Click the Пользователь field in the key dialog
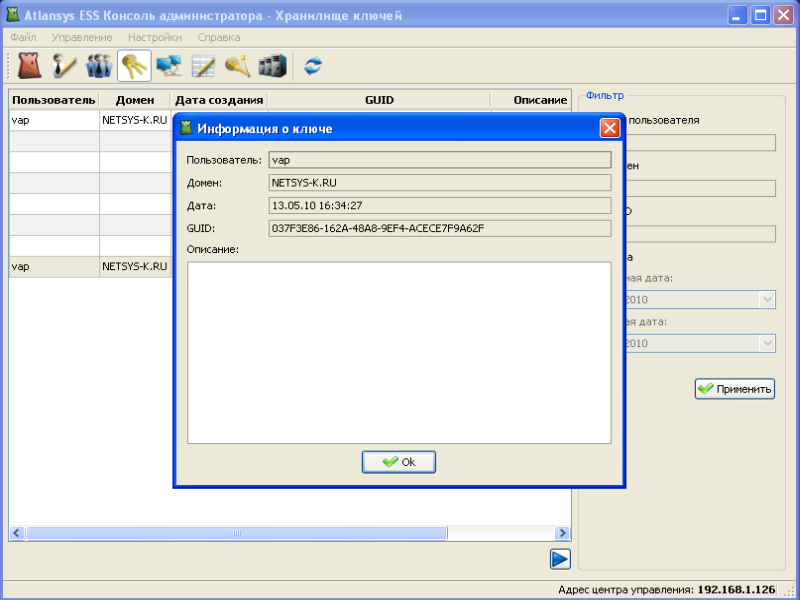 (x=440, y=160)
